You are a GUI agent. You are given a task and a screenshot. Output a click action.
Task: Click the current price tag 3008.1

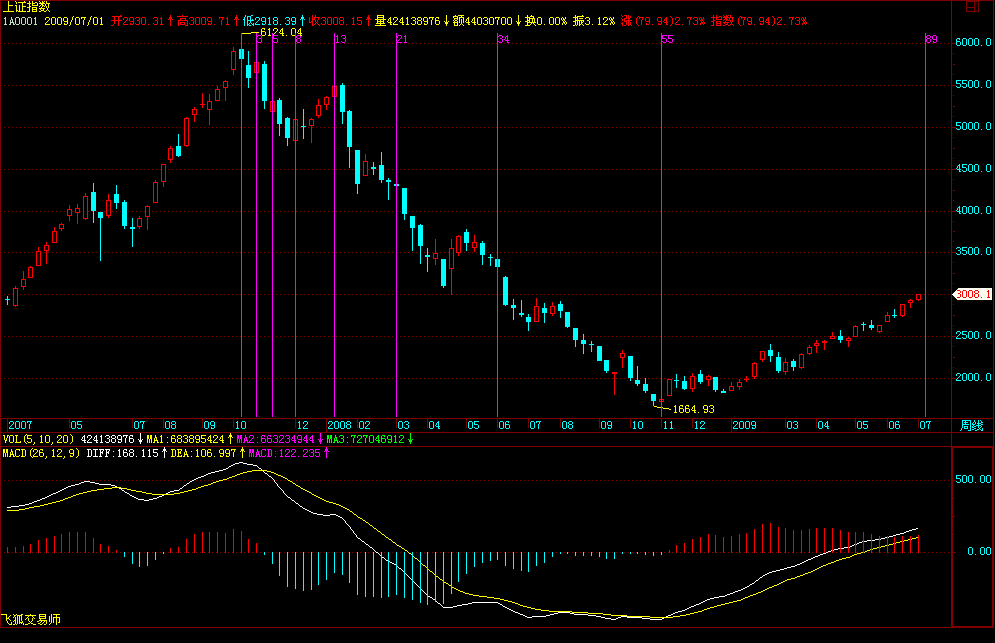click(973, 294)
